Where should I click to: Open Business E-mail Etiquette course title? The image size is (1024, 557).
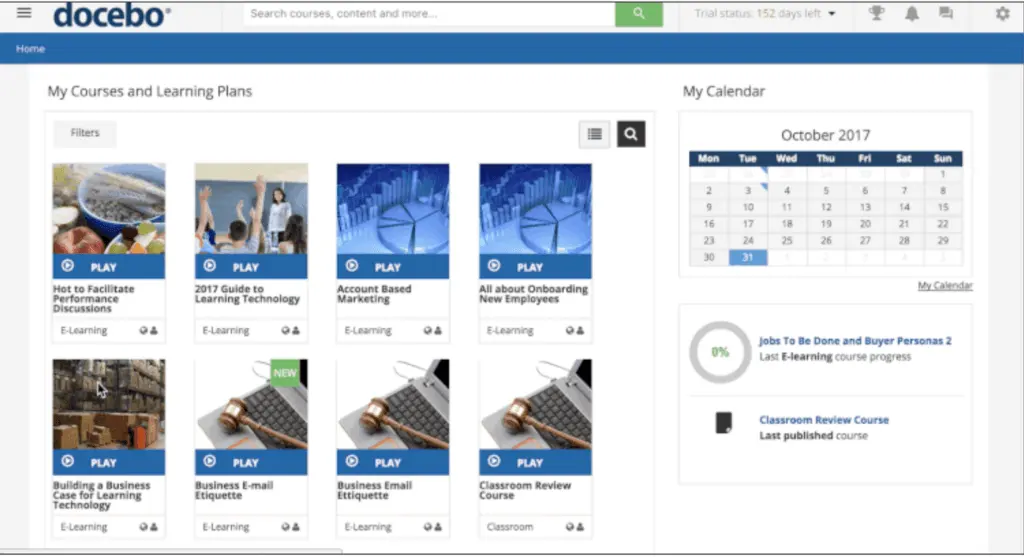click(x=234, y=490)
